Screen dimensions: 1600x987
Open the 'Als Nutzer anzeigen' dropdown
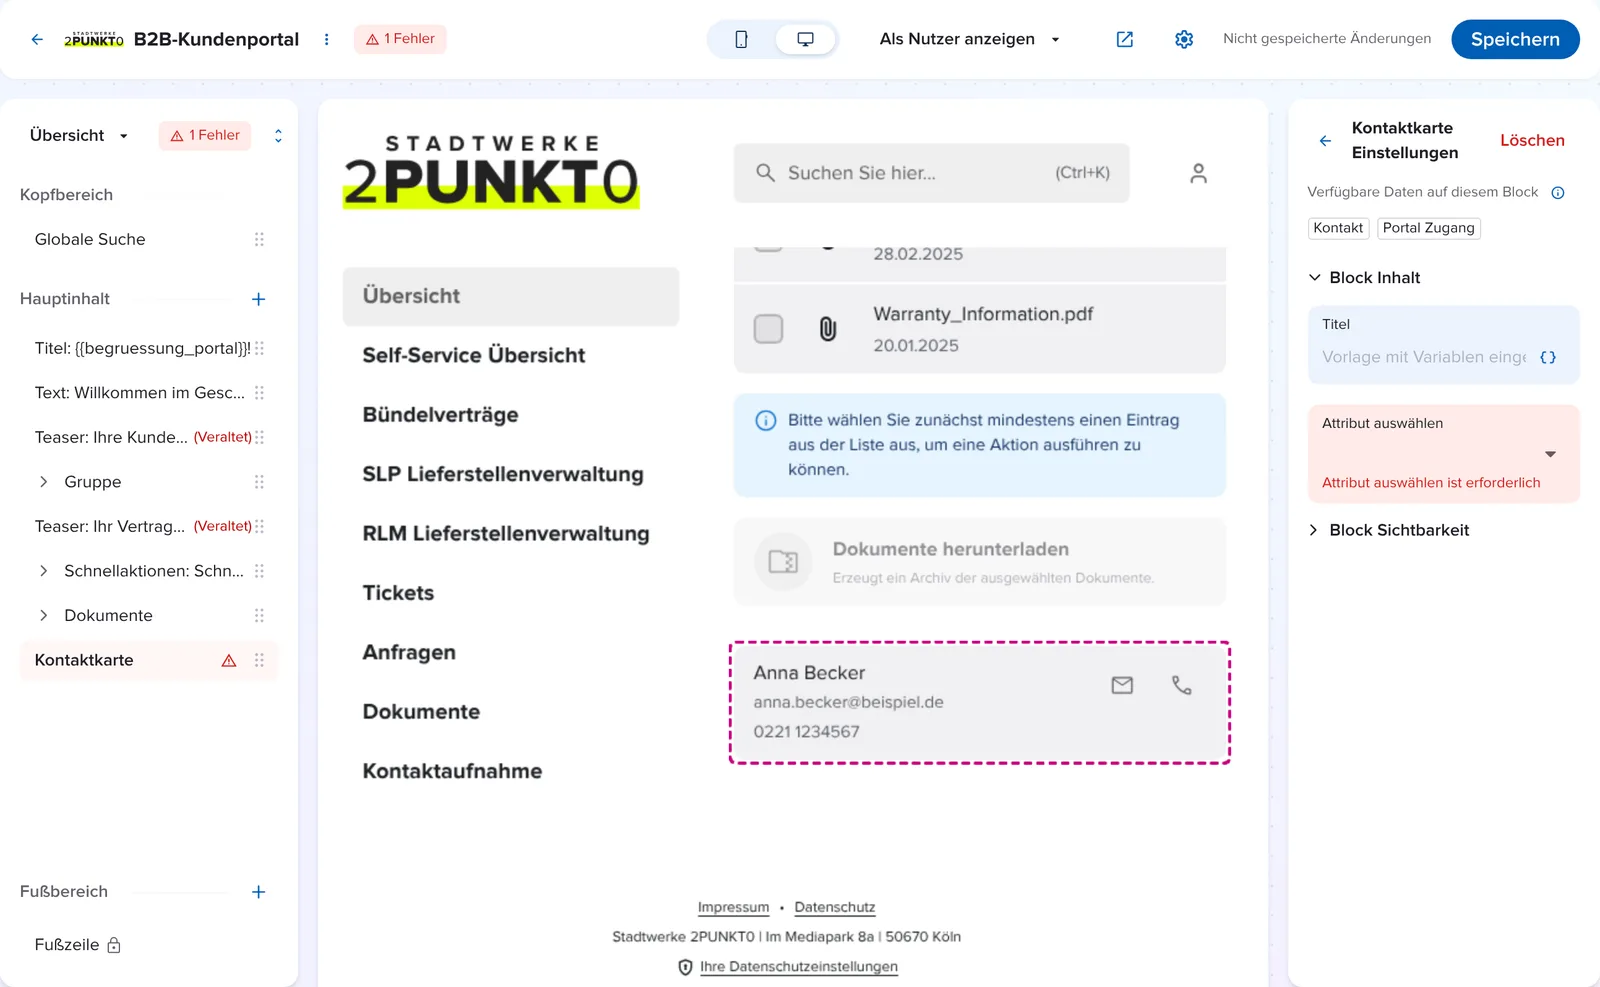[970, 39]
